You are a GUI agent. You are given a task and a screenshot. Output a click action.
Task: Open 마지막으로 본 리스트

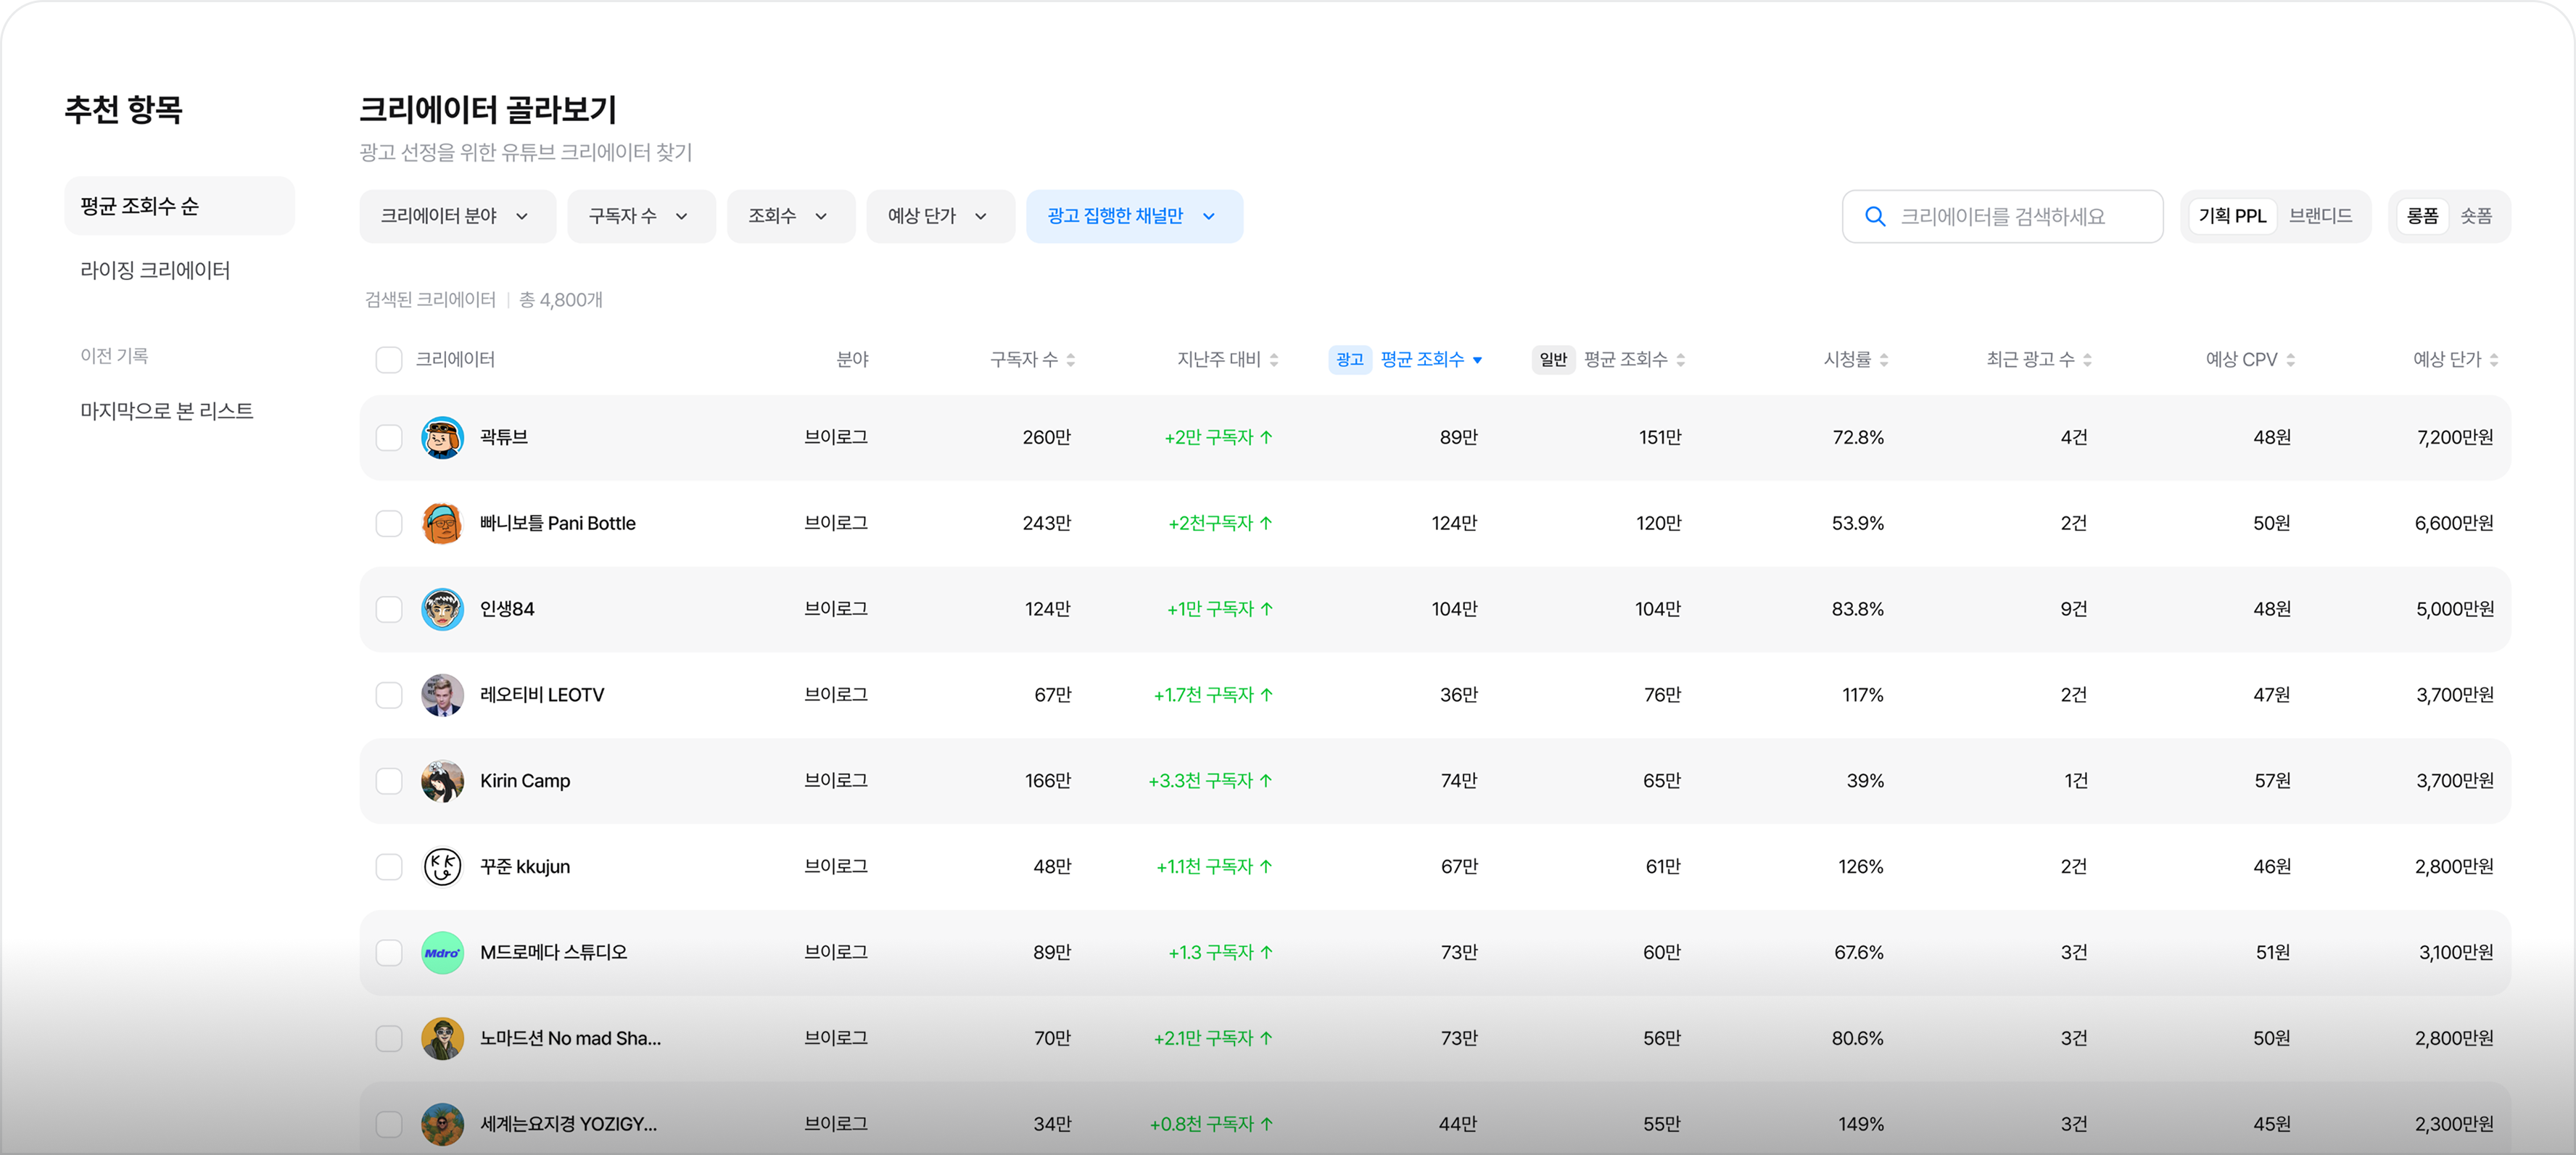point(167,411)
